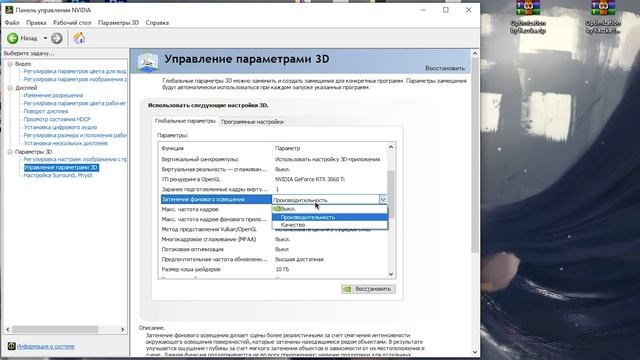Click the settings list scroll up arrow
This screenshot has height=360, width=640.
pyautogui.click(x=391, y=147)
